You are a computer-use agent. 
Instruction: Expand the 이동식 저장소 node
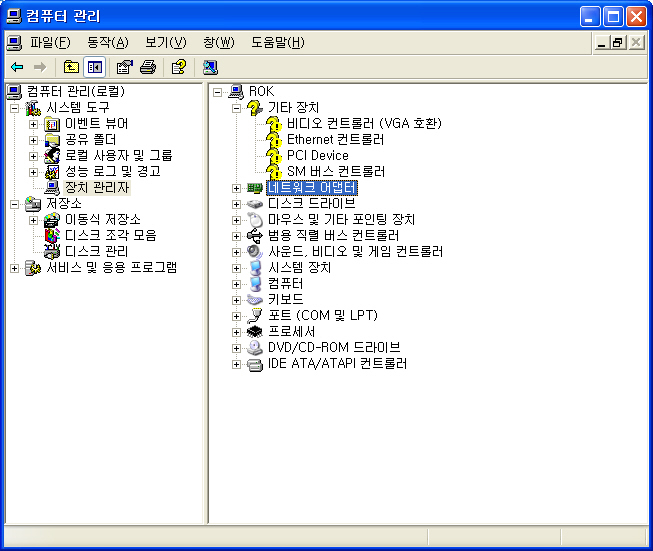[x=34, y=220]
